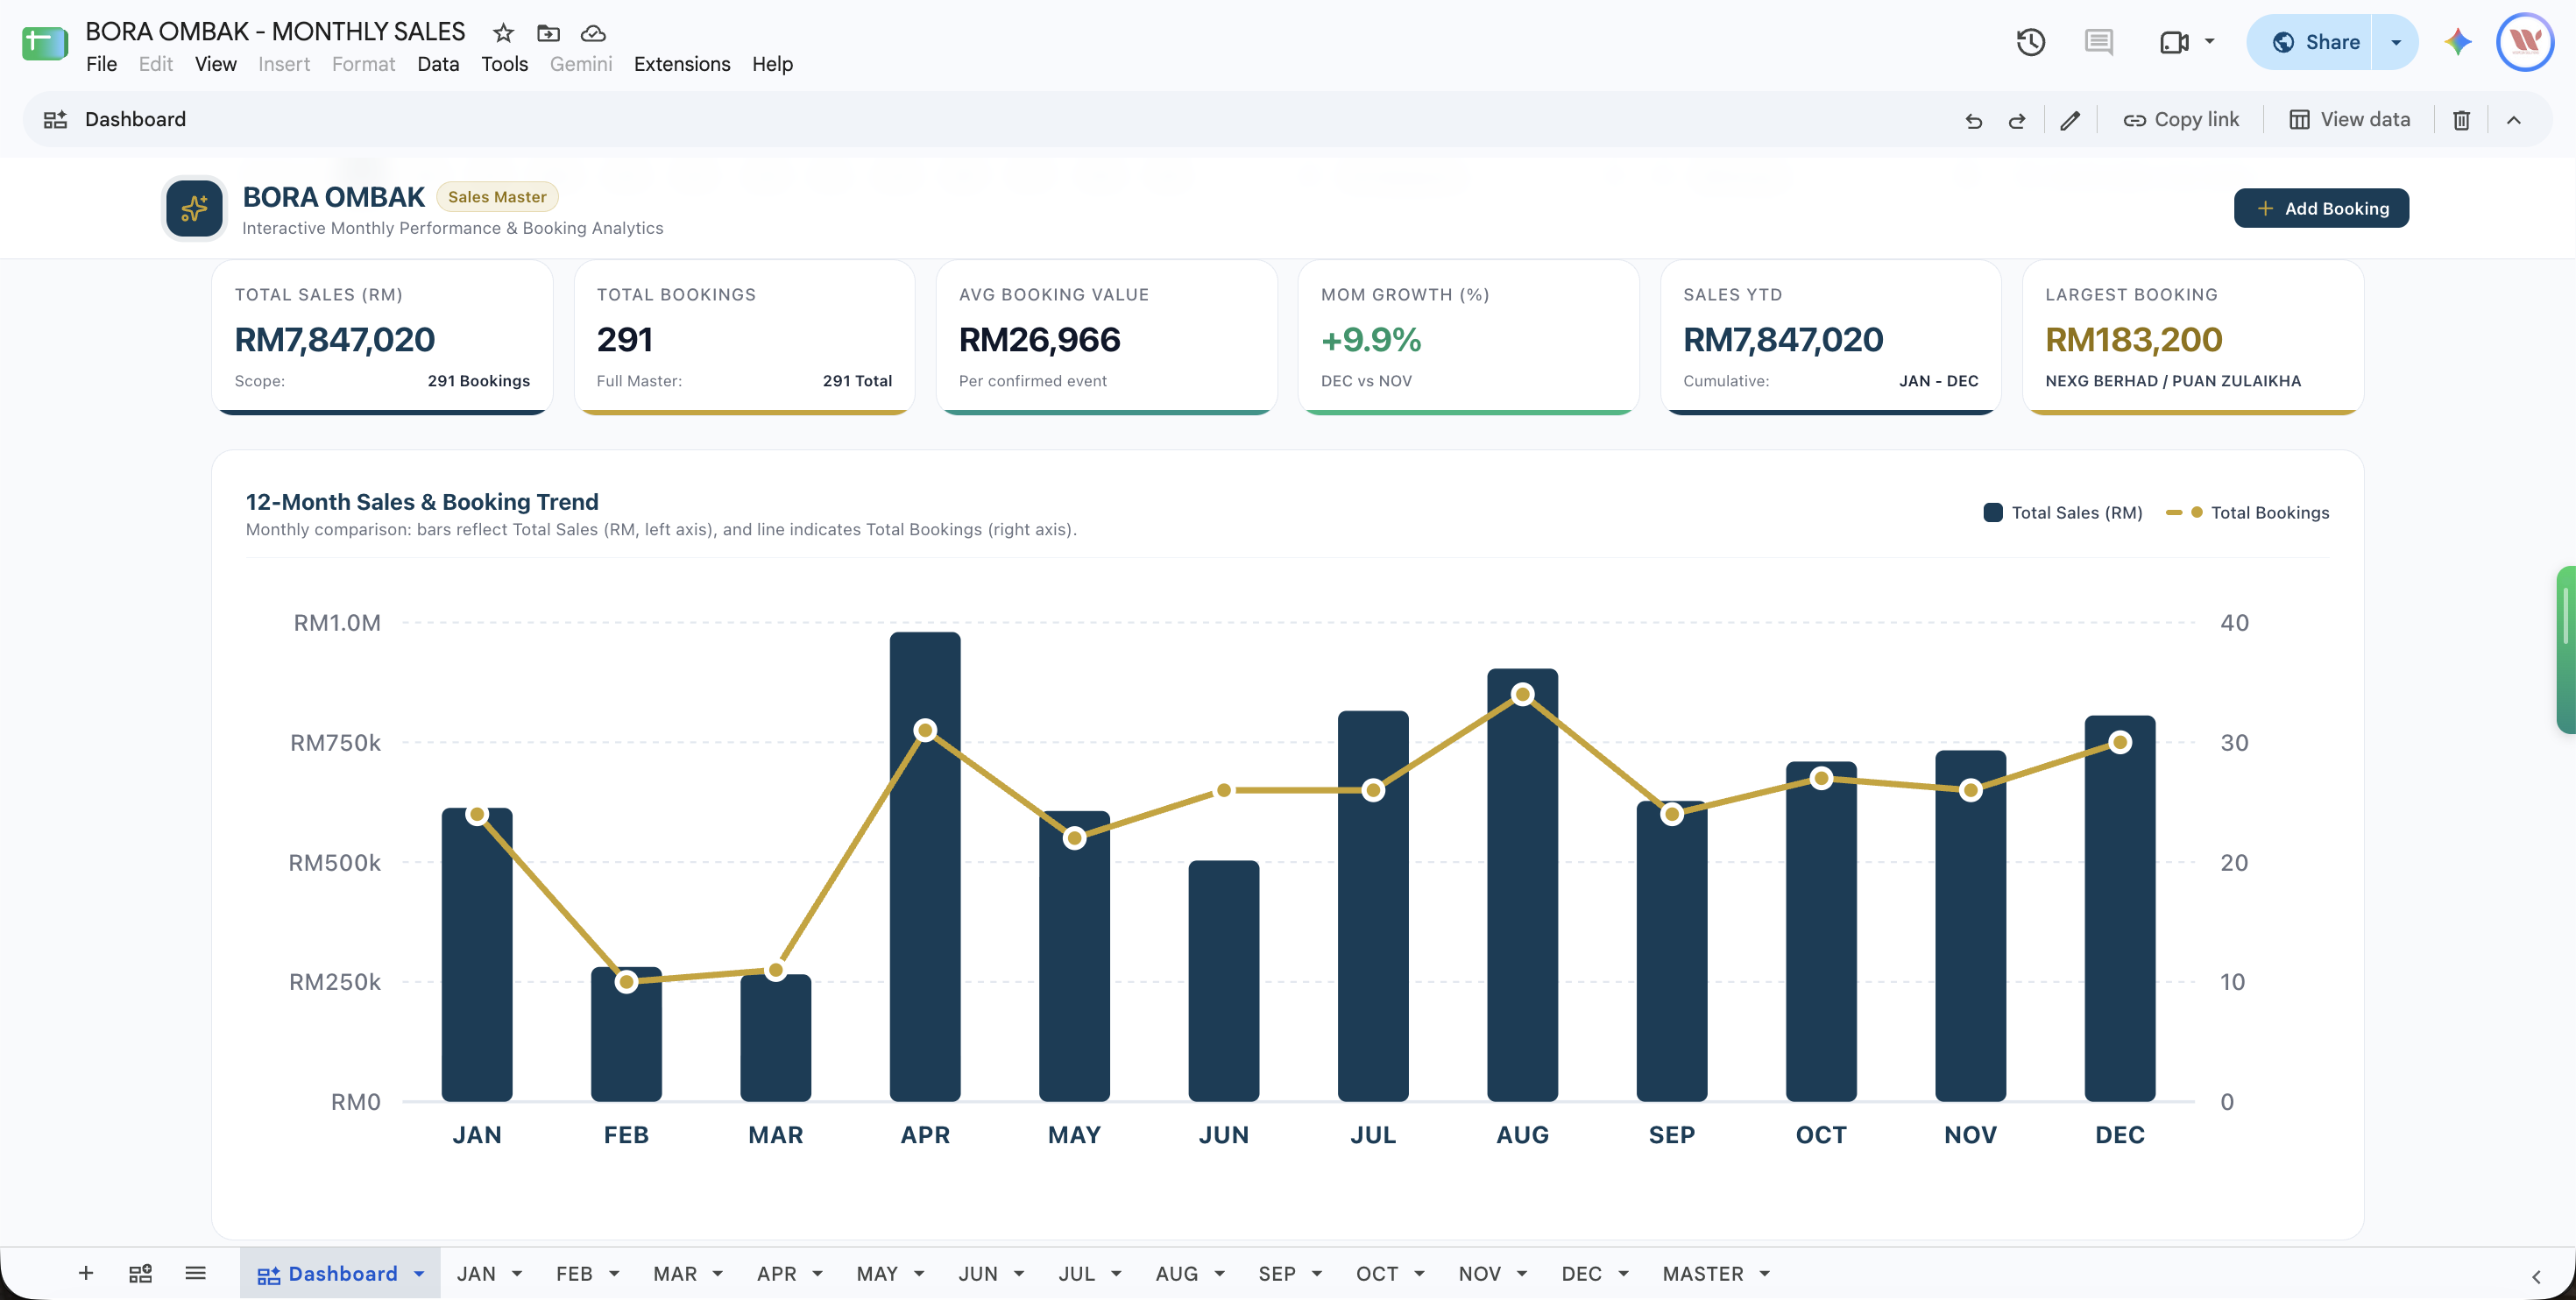Click the move to folder icon
The image size is (2576, 1300).
548,33
